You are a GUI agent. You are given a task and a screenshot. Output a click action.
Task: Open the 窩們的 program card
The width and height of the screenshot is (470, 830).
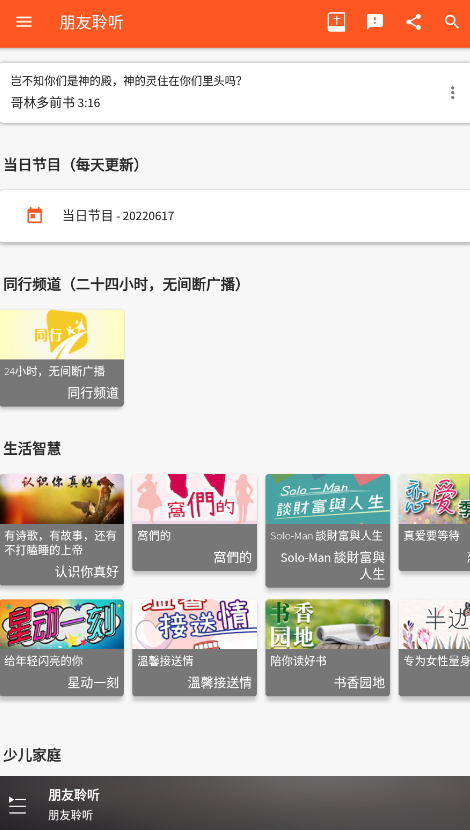(194, 522)
